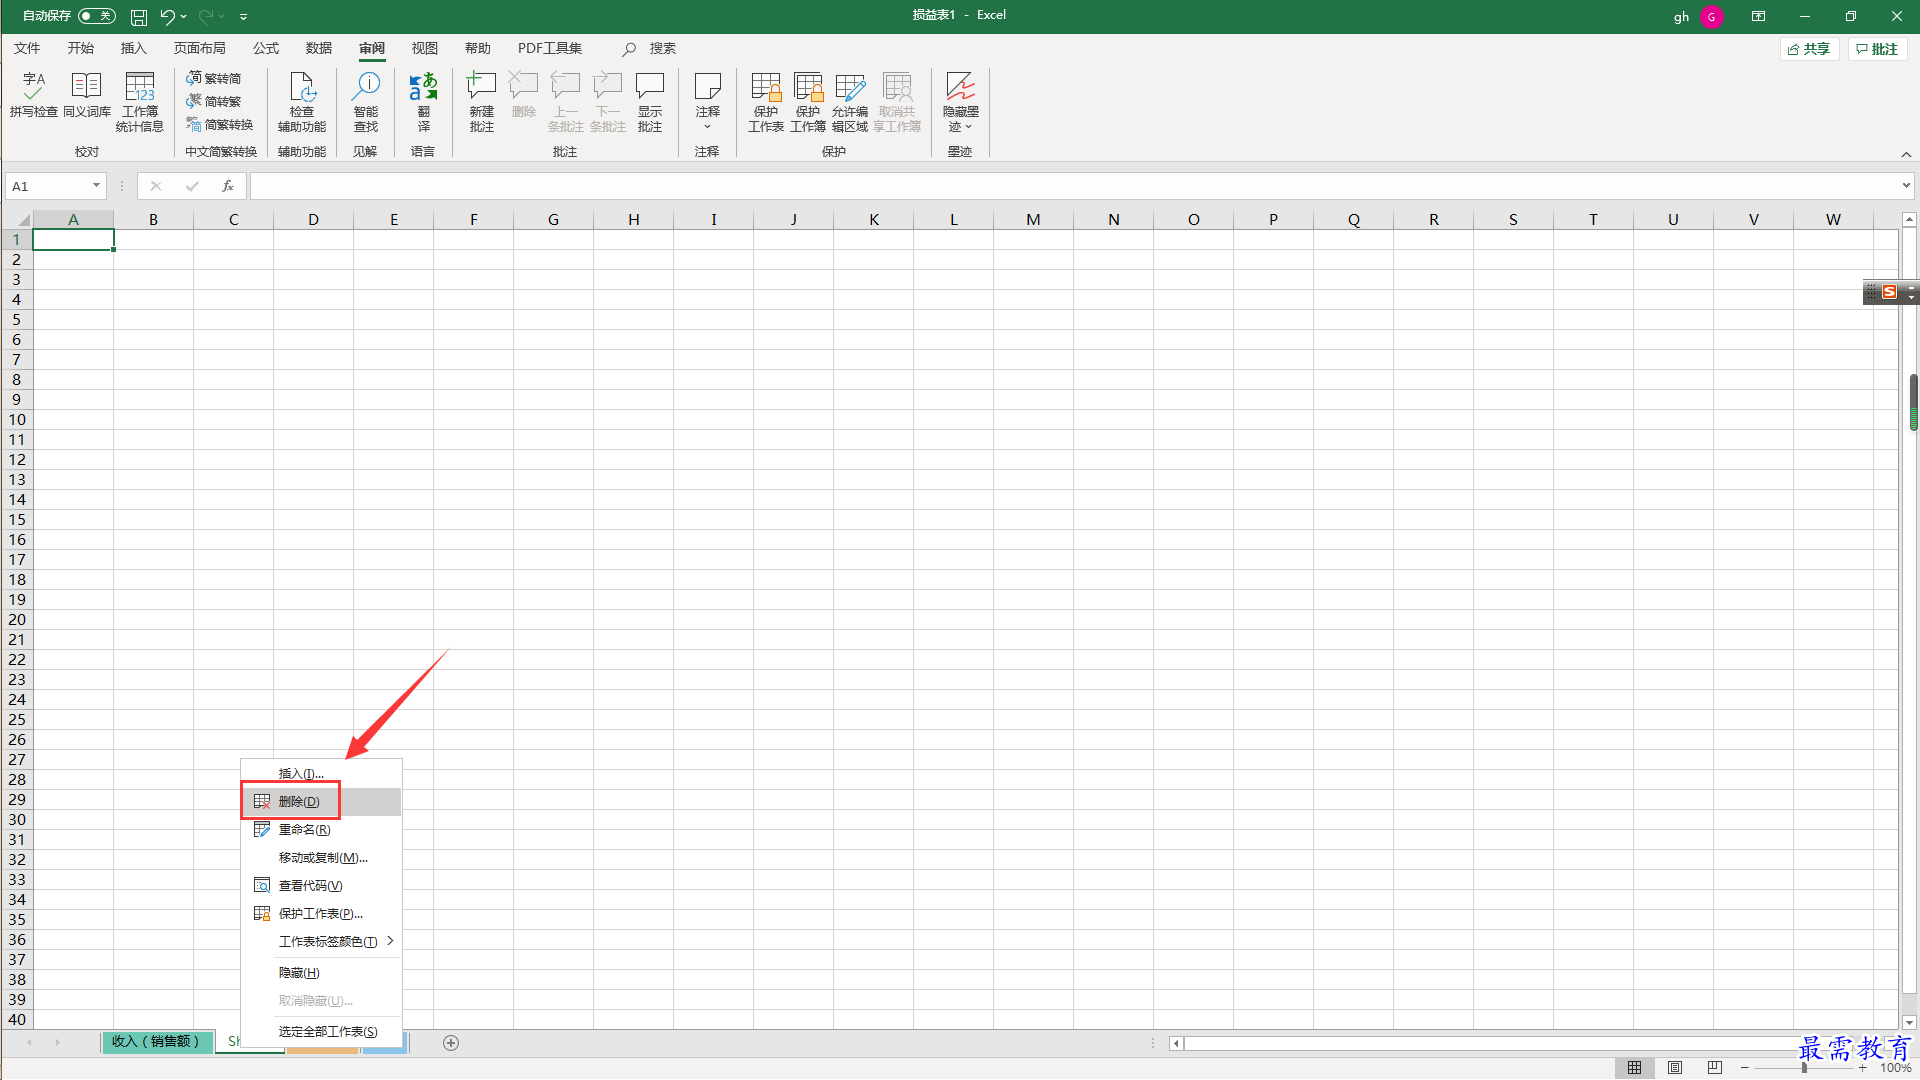Customize the Quick Access Toolbar
The width and height of the screenshot is (1920, 1080).
243,17
